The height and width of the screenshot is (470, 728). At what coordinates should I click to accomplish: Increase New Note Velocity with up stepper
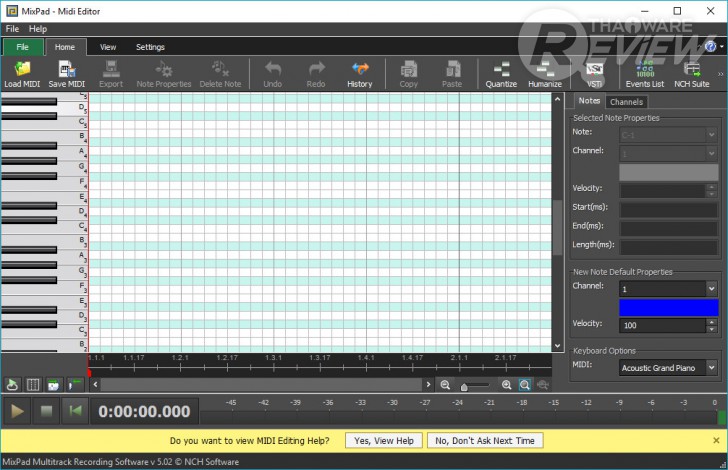[x=711, y=321]
